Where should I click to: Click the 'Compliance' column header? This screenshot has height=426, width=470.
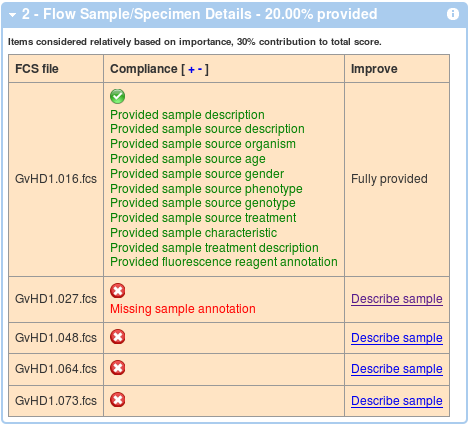[144, 69]
